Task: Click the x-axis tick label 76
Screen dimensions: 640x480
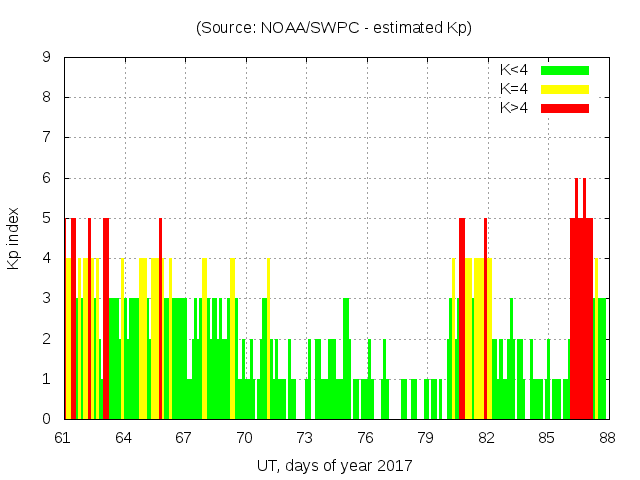Action: coord(365,437)
